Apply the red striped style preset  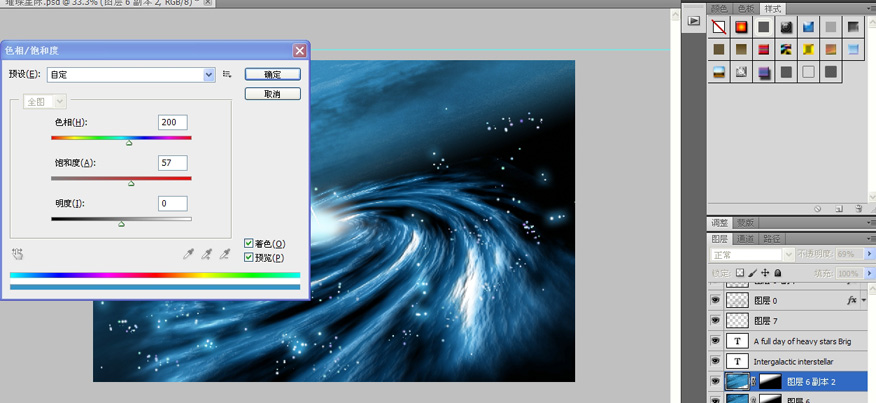[x=764, y=50]
